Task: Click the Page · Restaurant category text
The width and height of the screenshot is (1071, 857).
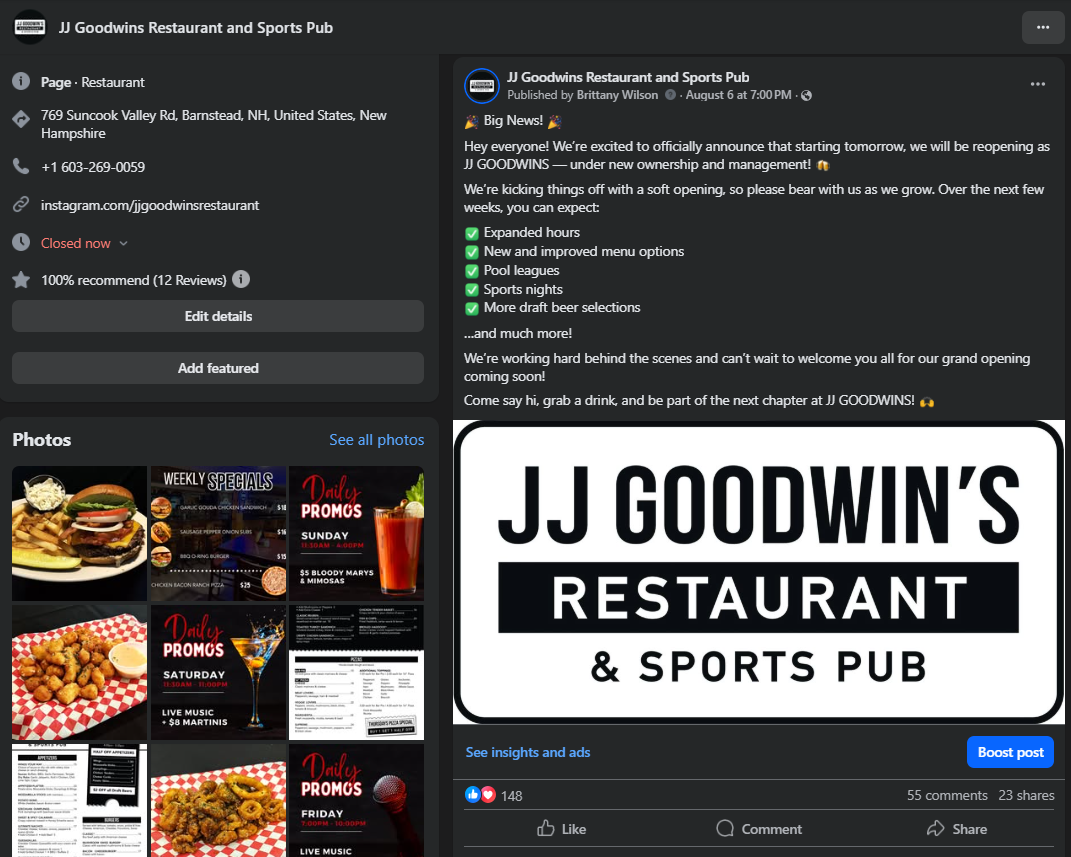Action: pos(92,82)
